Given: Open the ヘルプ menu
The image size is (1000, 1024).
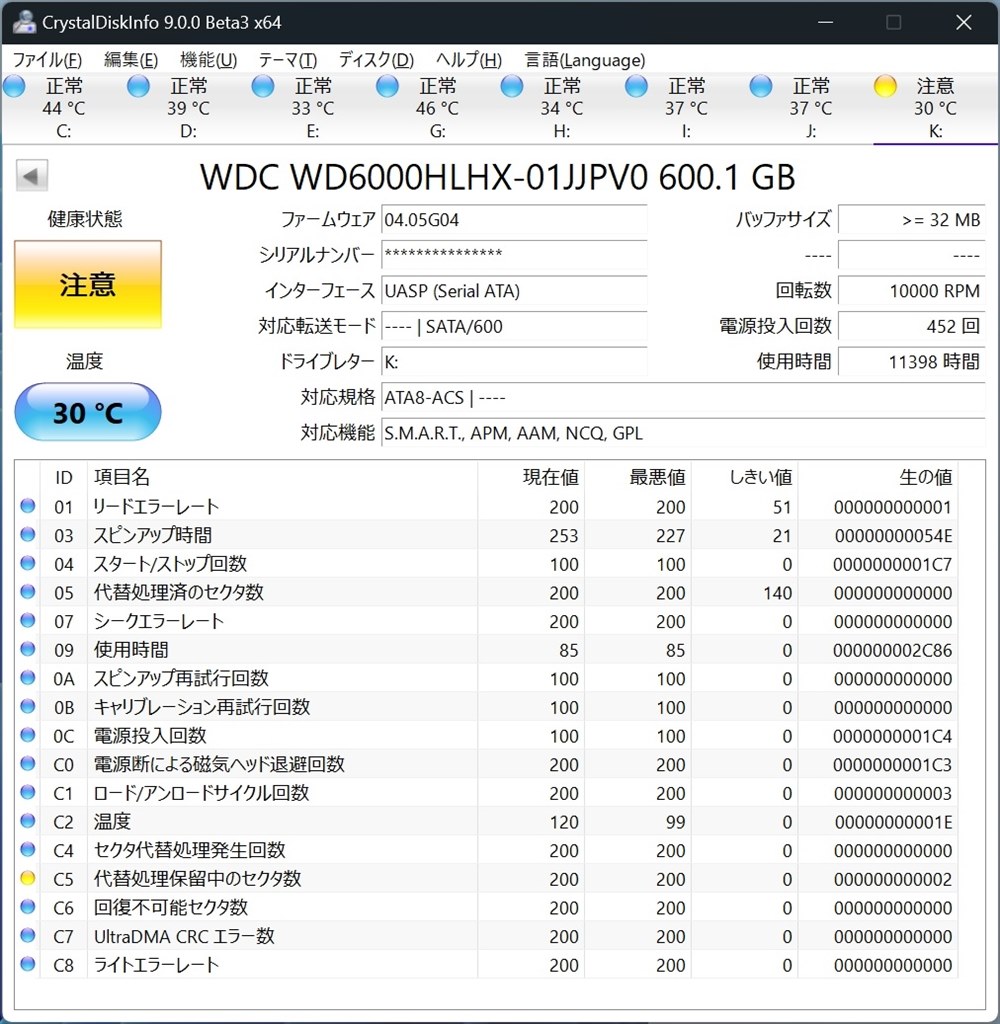Looking at the screenshot, I should 466,60.
